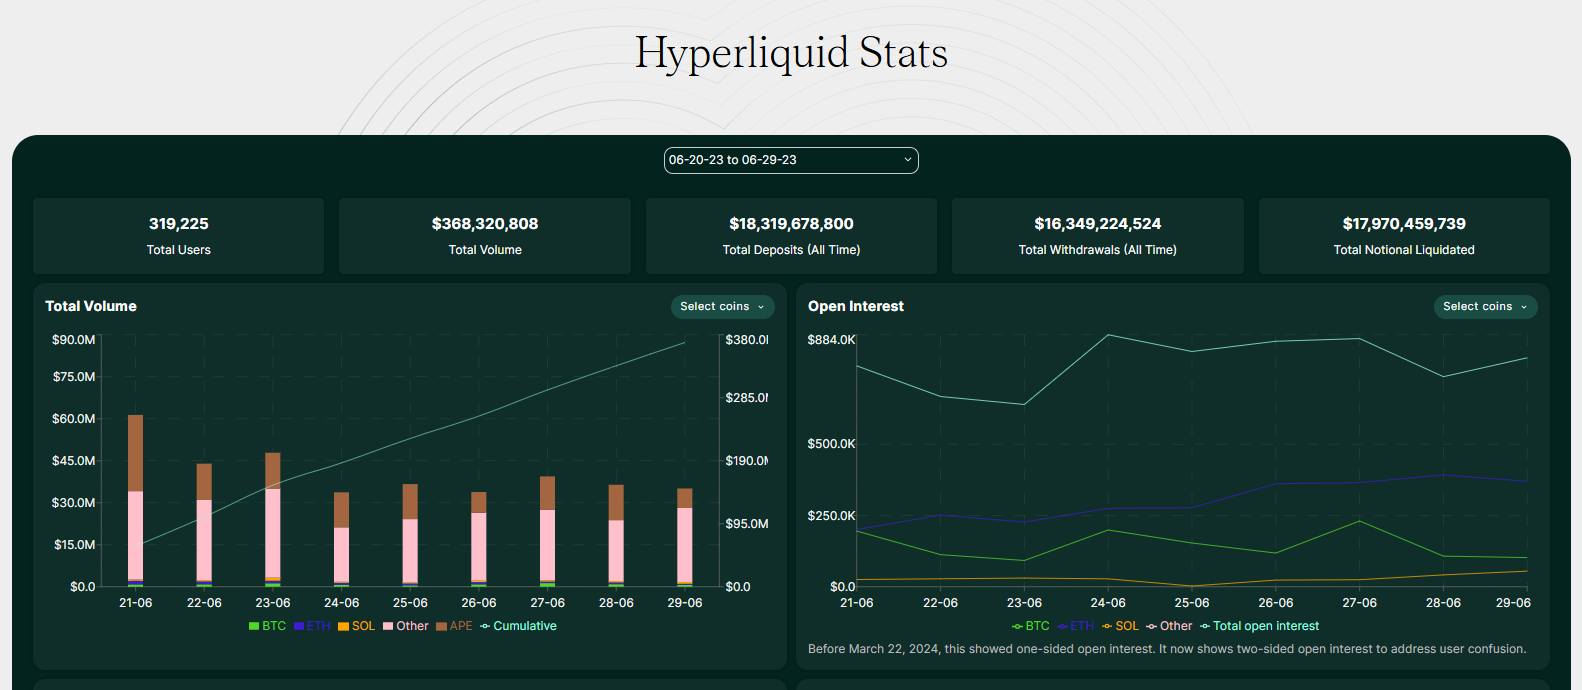Viewport: 1582px width, 690px height.
Task: Click the 319,225 Total Users card
Action: (x=179, y=236)
